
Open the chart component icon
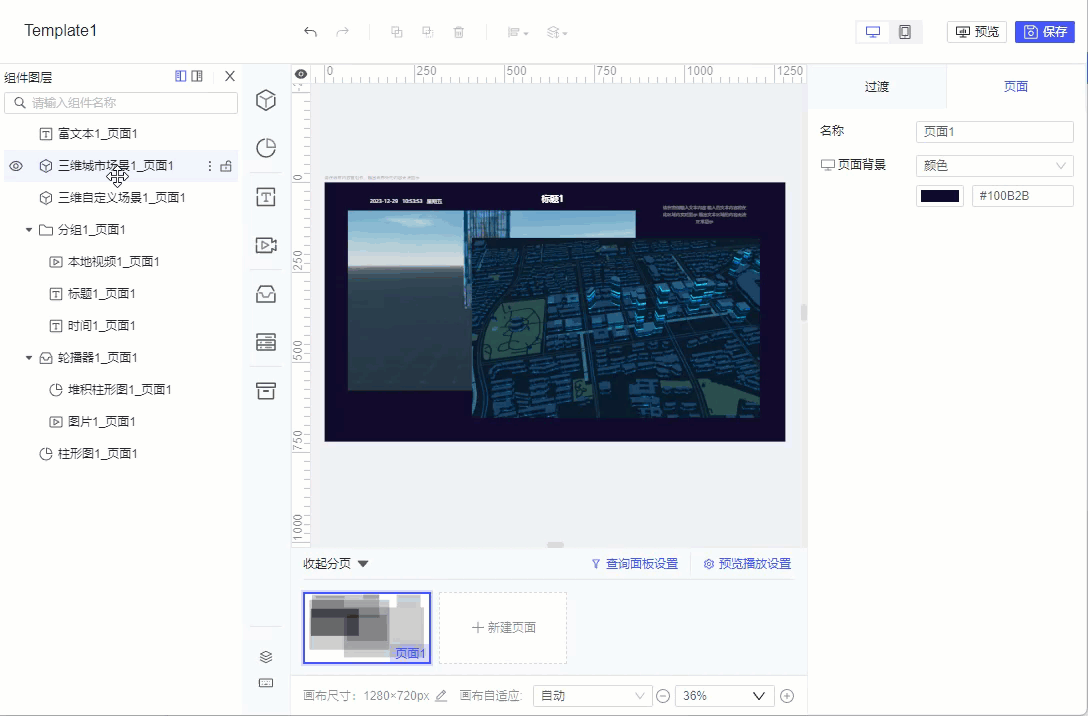click(x=265, y=147)
